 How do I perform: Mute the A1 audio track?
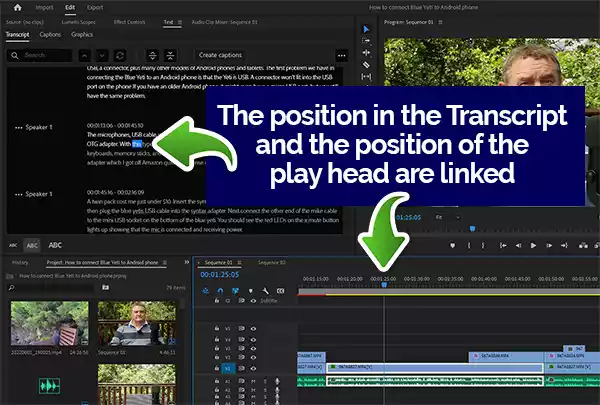click(x=253, y=381)
